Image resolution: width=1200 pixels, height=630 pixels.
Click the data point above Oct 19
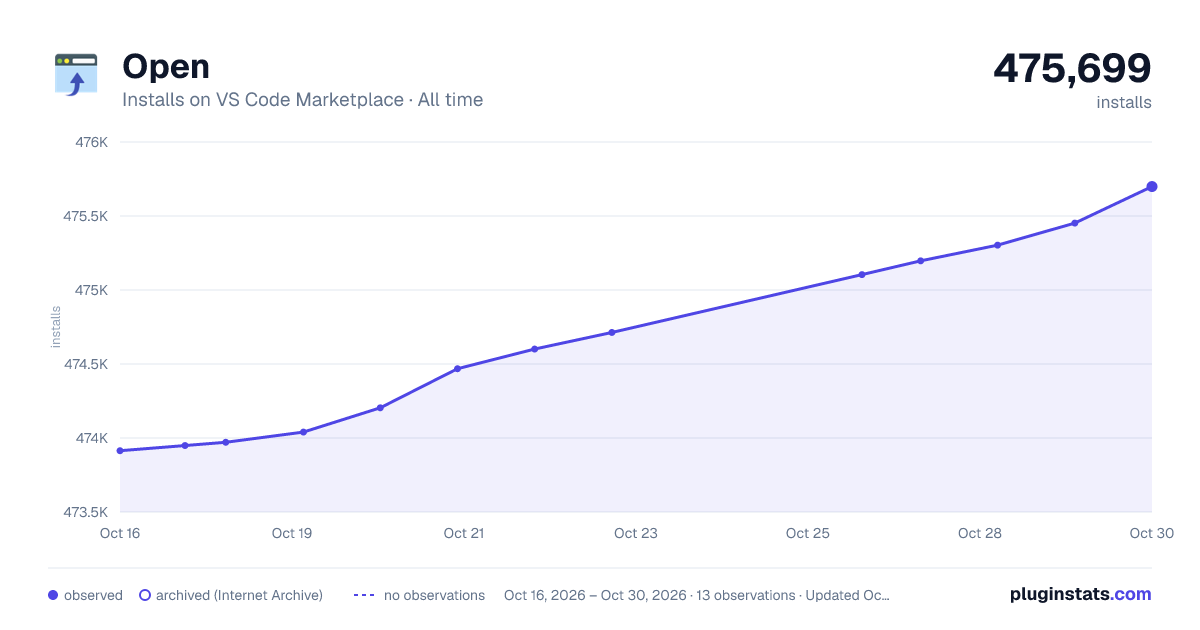coord(303,432)
